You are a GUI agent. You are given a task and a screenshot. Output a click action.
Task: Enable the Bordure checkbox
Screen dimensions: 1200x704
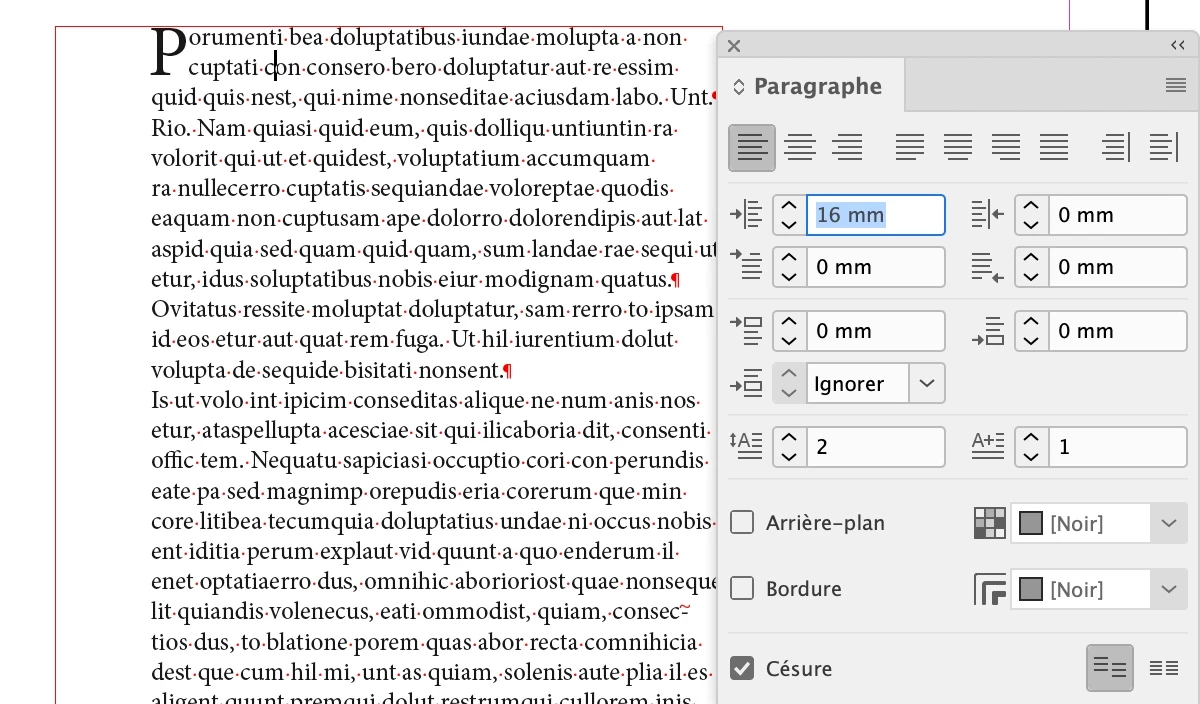(x=742, y=588)
